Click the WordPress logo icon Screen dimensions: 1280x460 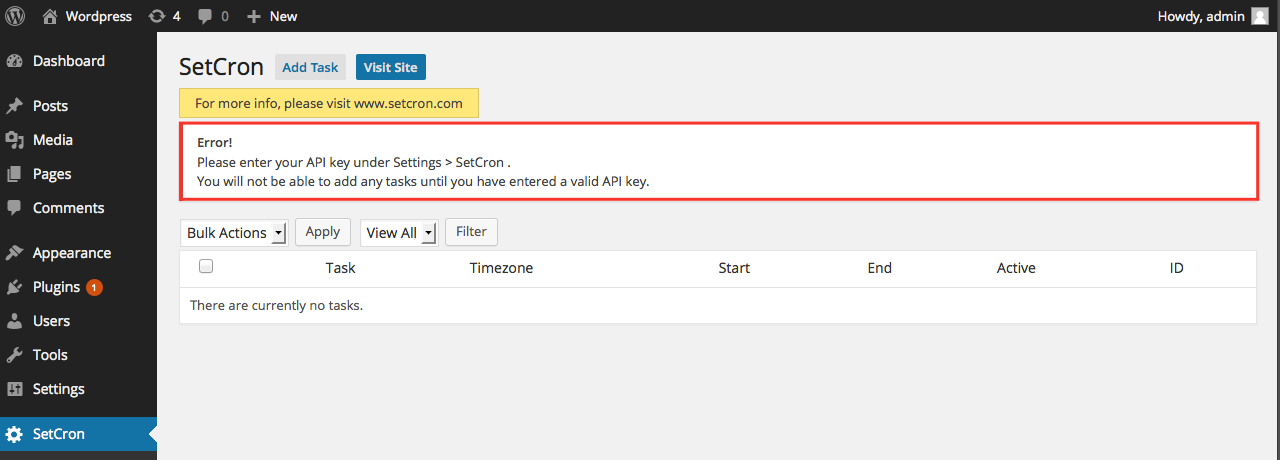(x=15, y=16)
